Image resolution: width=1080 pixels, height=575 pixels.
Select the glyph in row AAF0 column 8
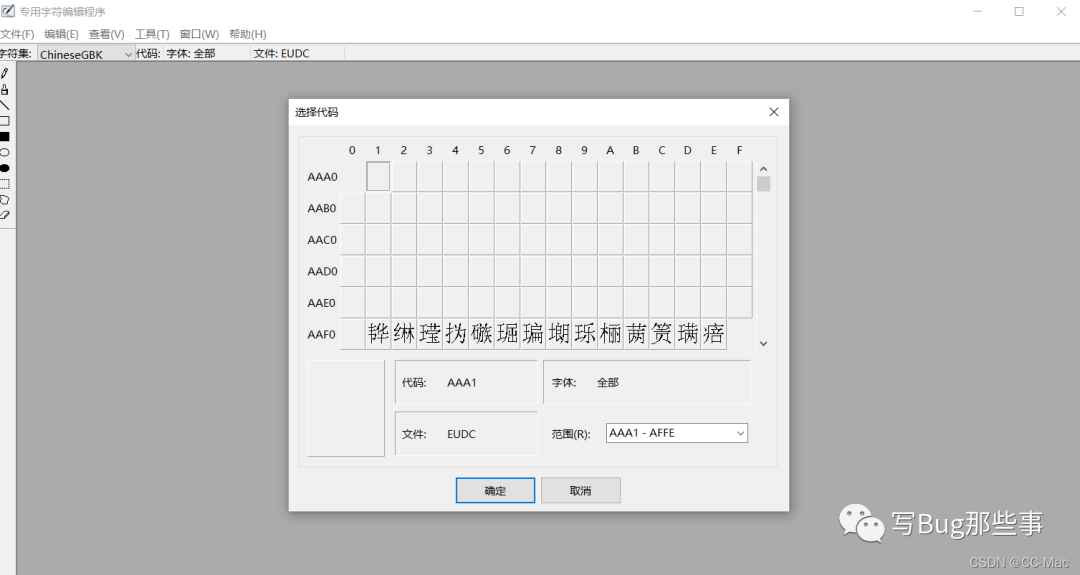[x=559, y=334]
